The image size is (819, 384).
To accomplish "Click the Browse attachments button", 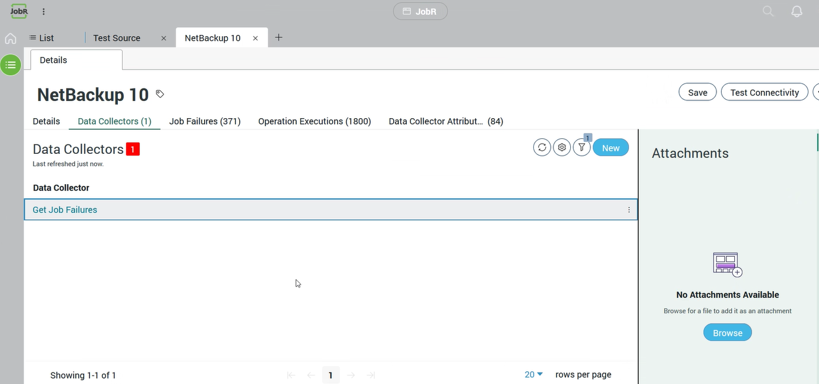I will [727, 332].
